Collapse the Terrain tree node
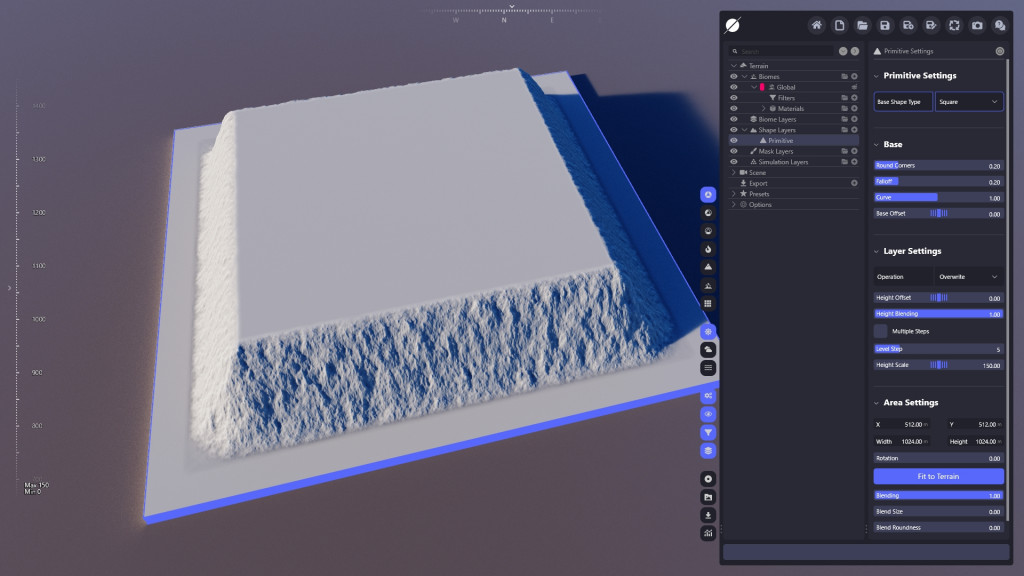 coord(733,66)
